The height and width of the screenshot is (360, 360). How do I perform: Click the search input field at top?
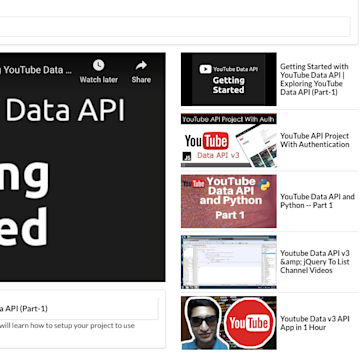[175, 26]
